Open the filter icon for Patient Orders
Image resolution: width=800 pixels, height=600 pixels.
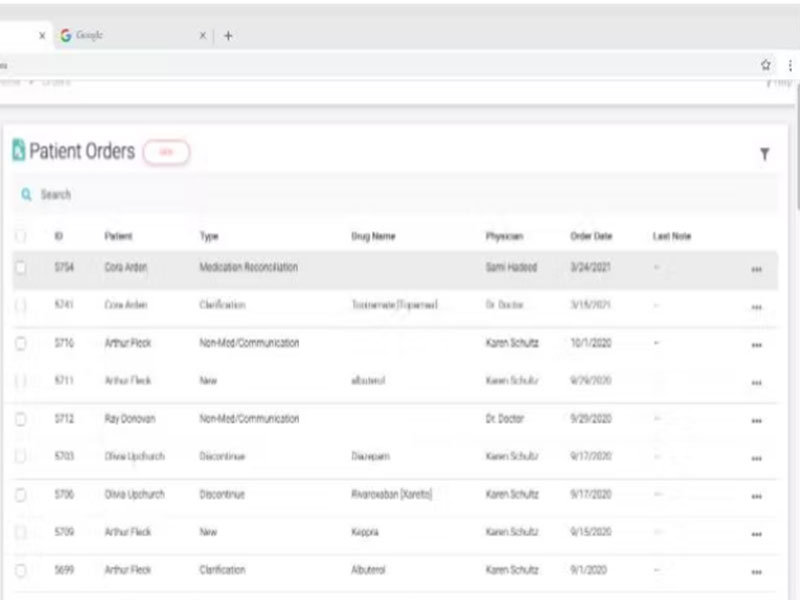coord(765,154)
